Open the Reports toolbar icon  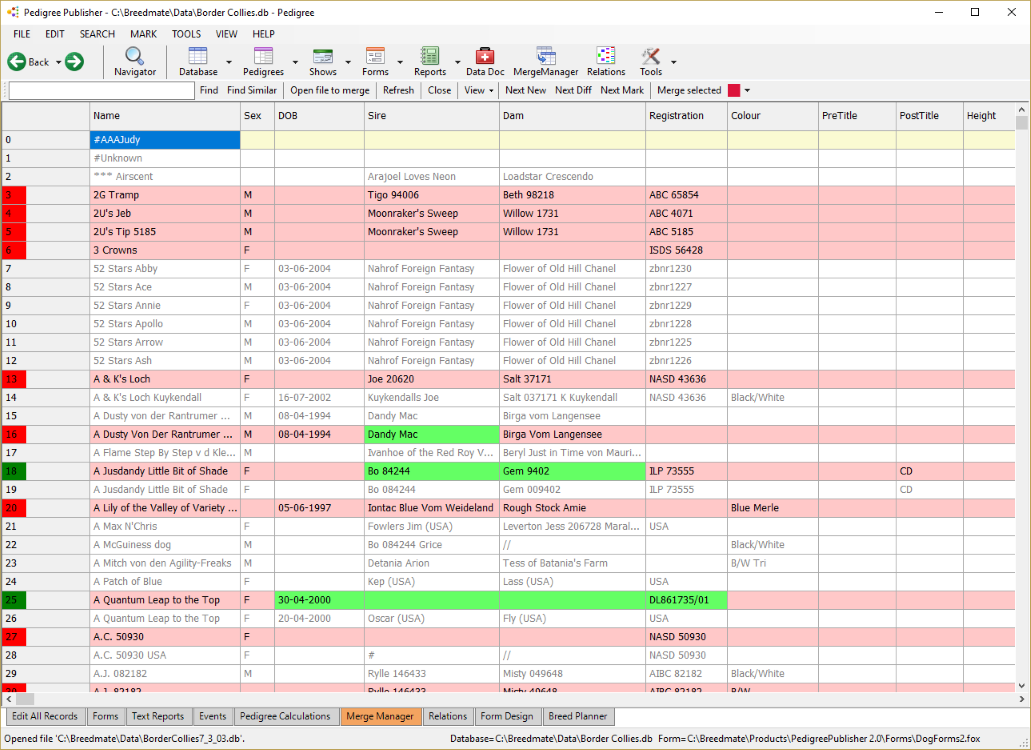(x=430, y=62)
